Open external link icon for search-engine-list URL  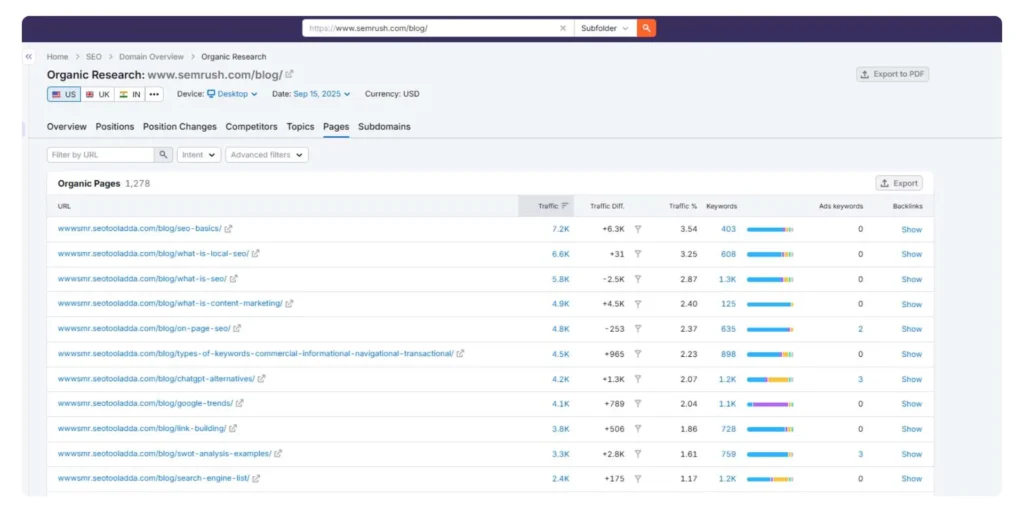click(256, 478)
